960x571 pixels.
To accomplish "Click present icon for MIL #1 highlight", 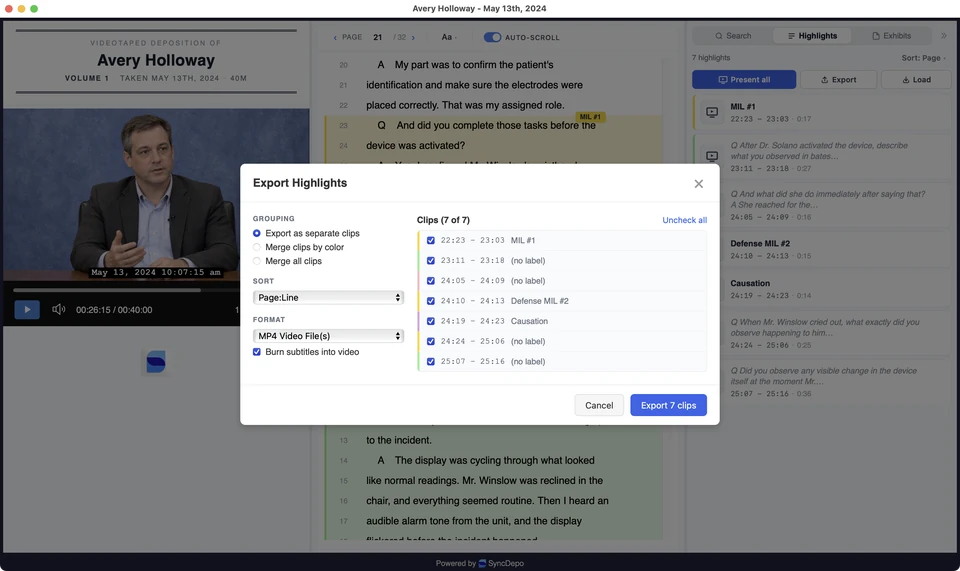I will tap(712, 112).
